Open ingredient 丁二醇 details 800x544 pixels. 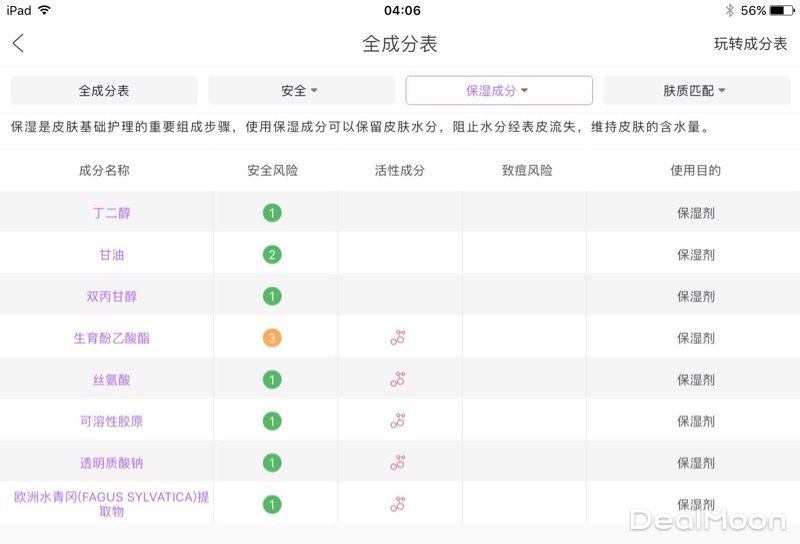click(111, 213)
